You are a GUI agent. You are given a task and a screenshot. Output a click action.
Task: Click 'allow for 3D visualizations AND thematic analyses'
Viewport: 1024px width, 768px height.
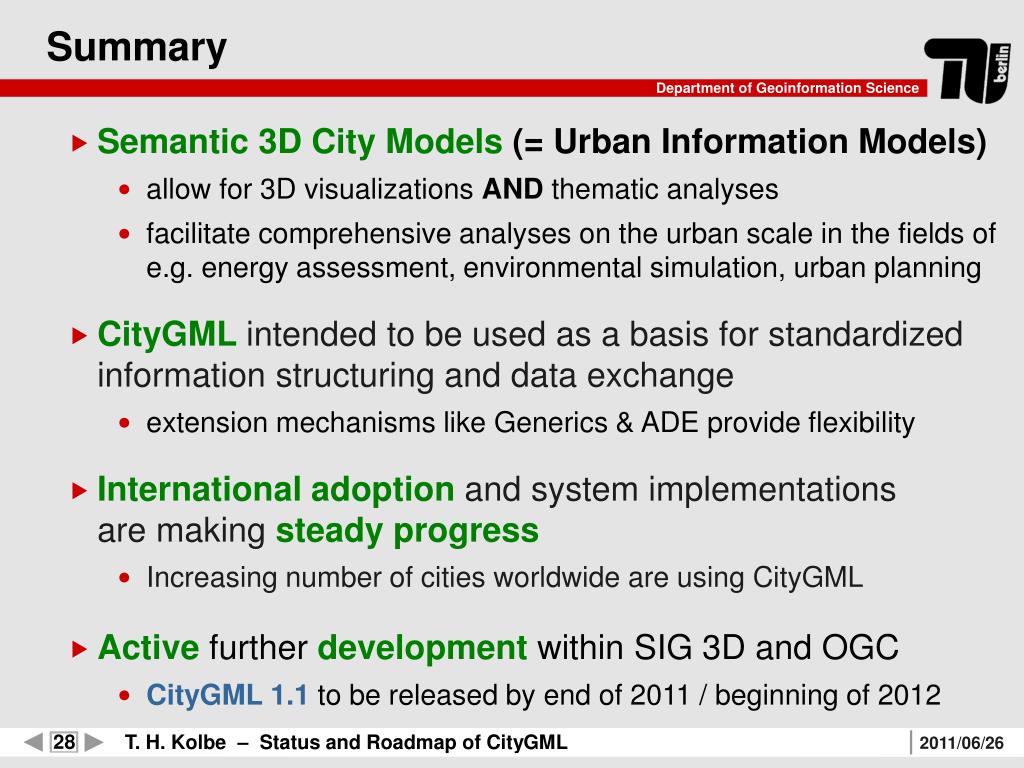point(462,189)
